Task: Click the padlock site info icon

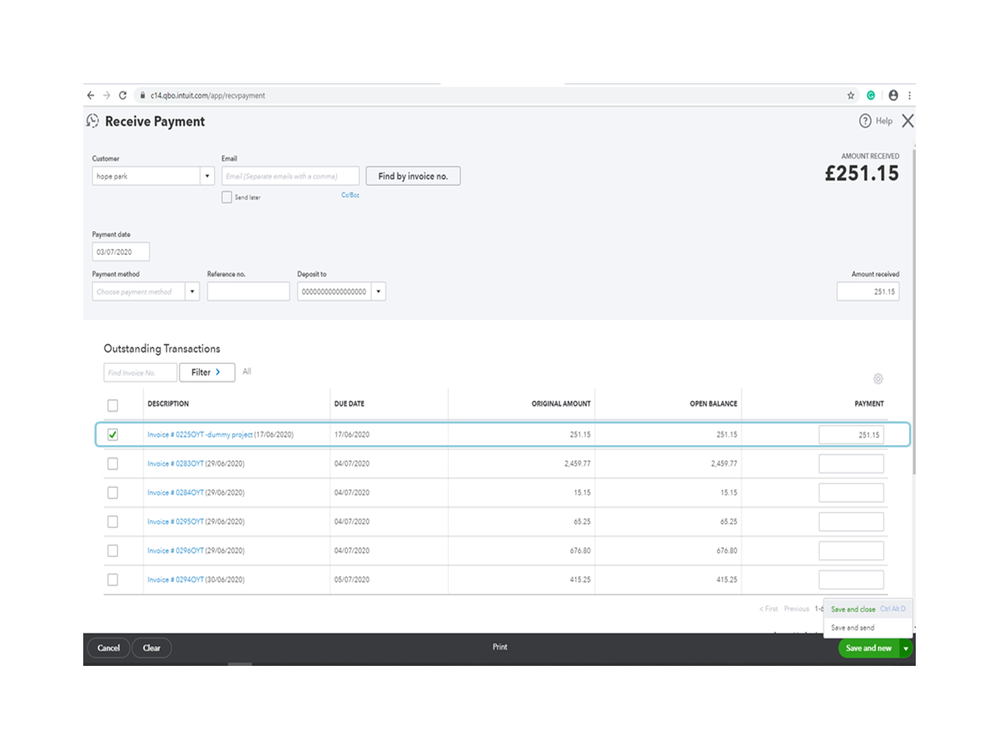Action: 142,96
